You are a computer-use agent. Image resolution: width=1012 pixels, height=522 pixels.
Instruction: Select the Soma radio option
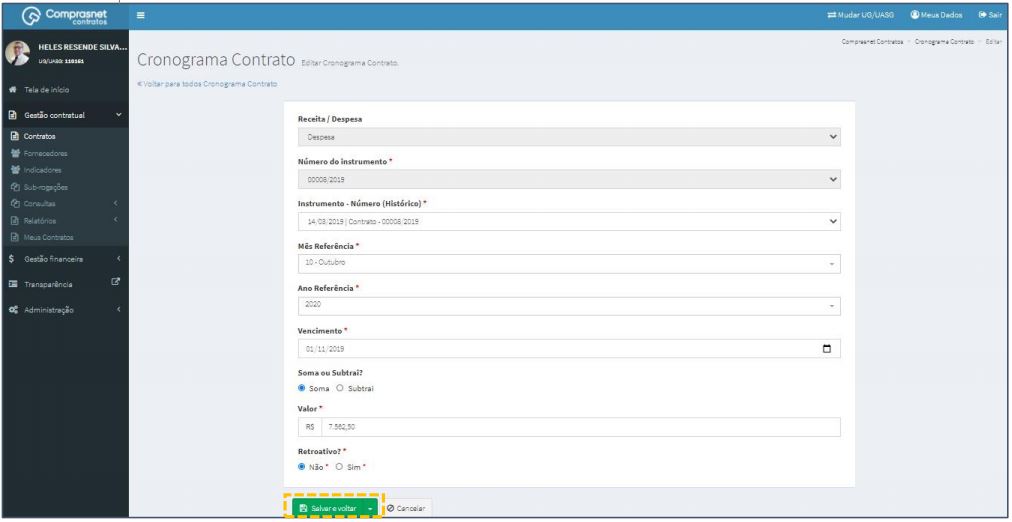[x=301, y=388]
